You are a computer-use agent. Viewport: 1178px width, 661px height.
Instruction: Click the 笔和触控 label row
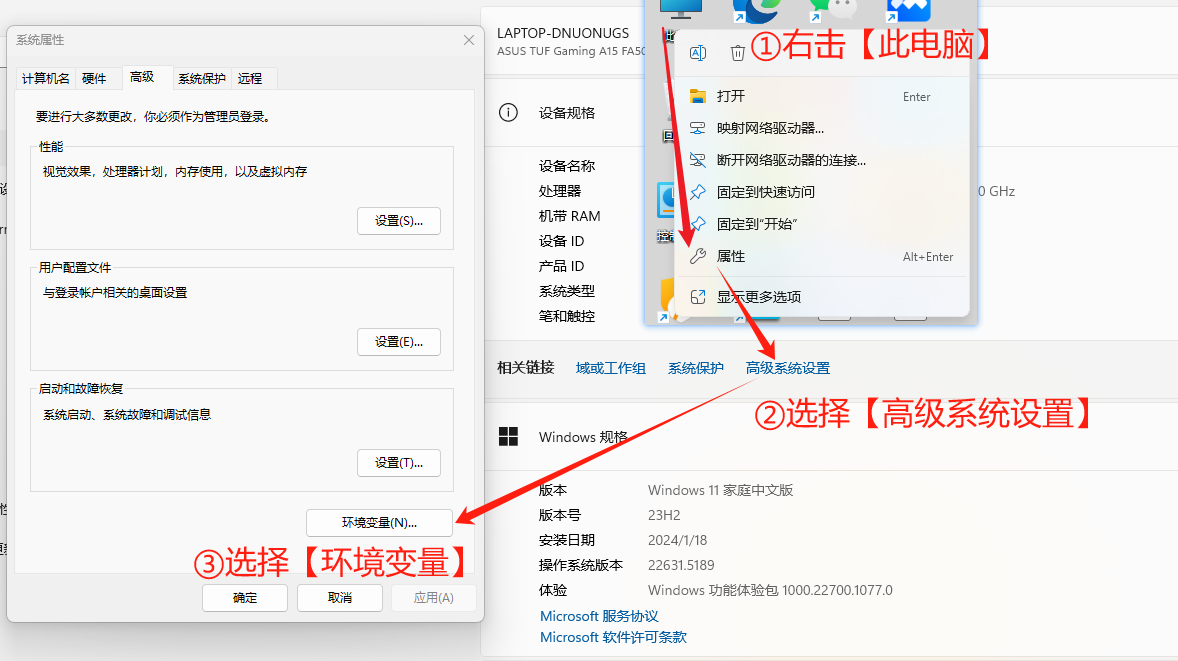pyautogui.click(x=566, y=316)
